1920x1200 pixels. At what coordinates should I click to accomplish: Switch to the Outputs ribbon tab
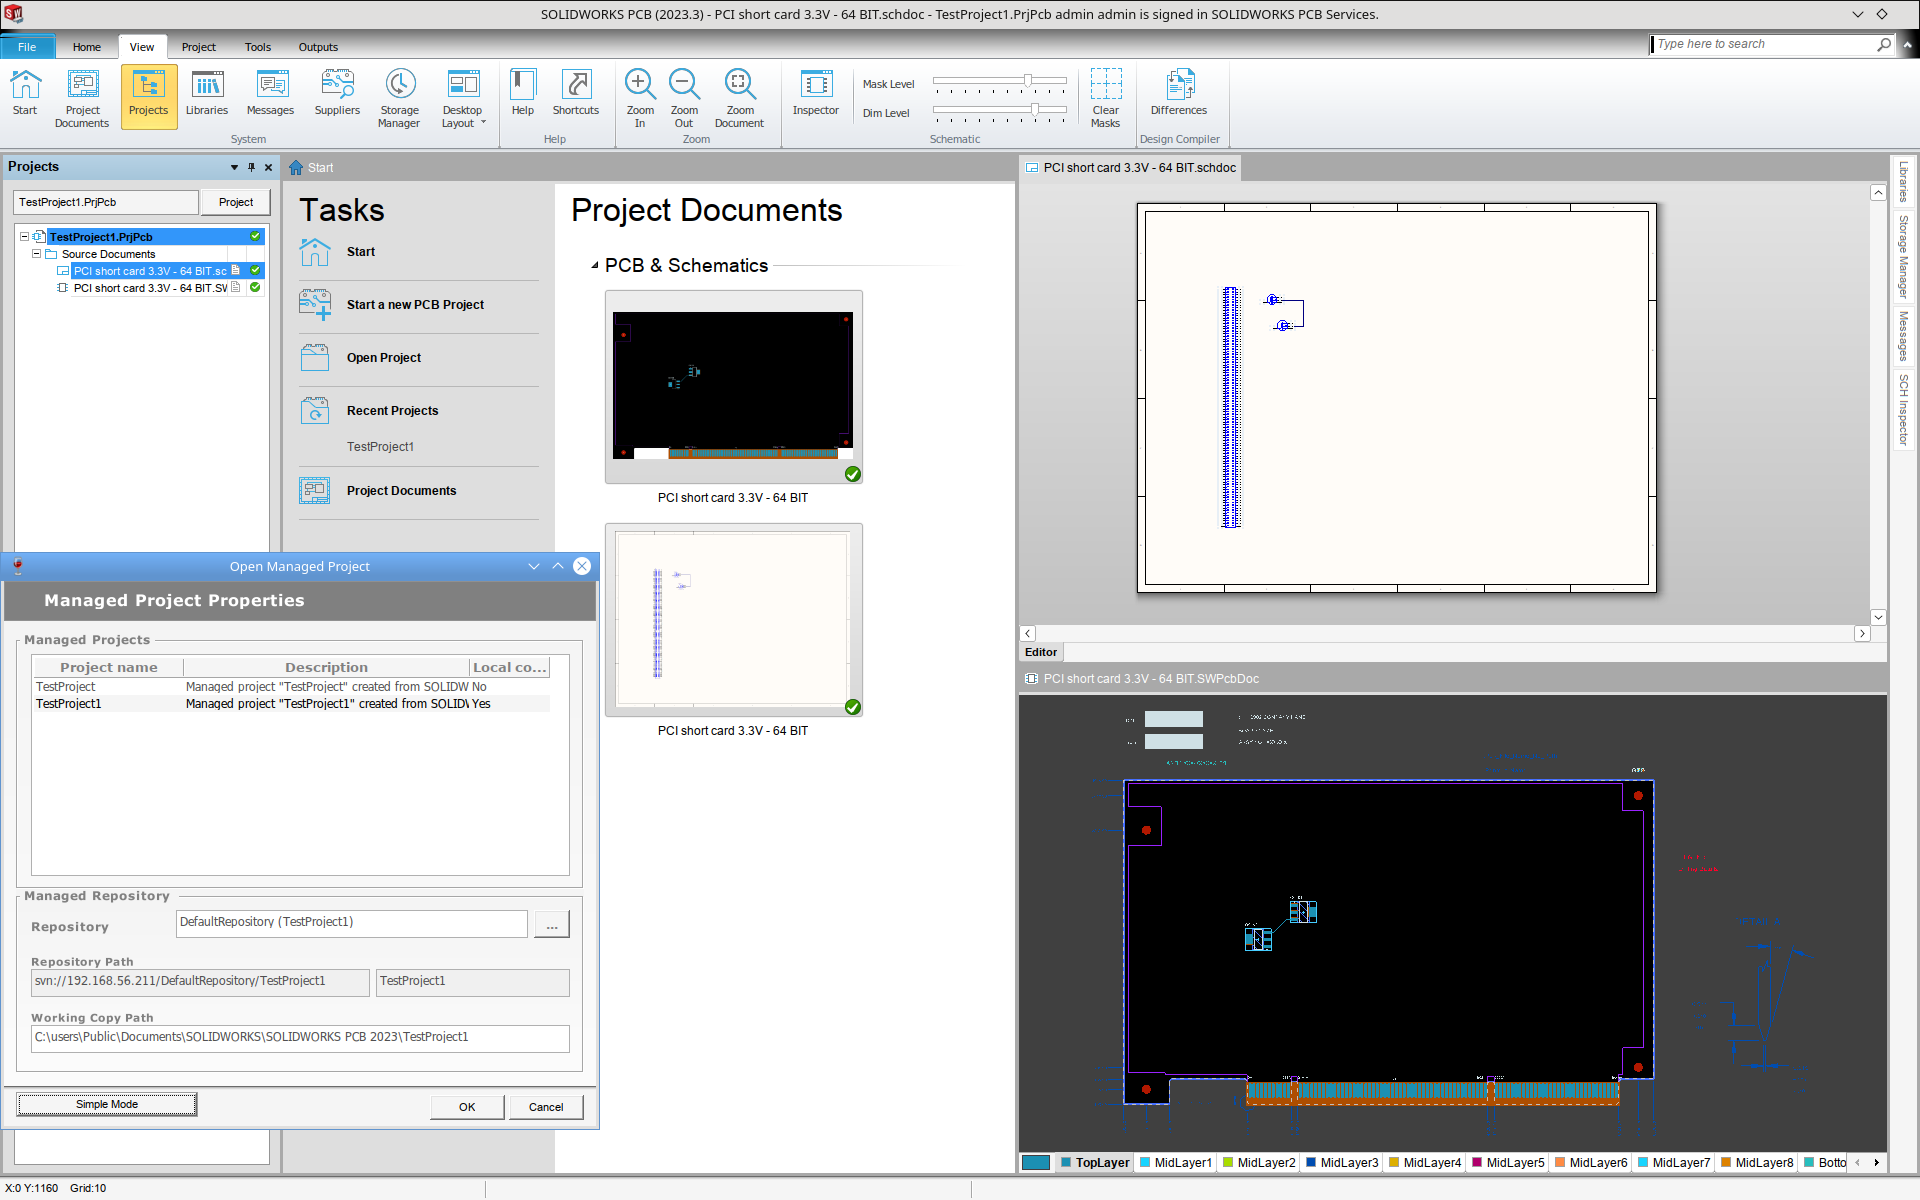click(x=318, y=47)
